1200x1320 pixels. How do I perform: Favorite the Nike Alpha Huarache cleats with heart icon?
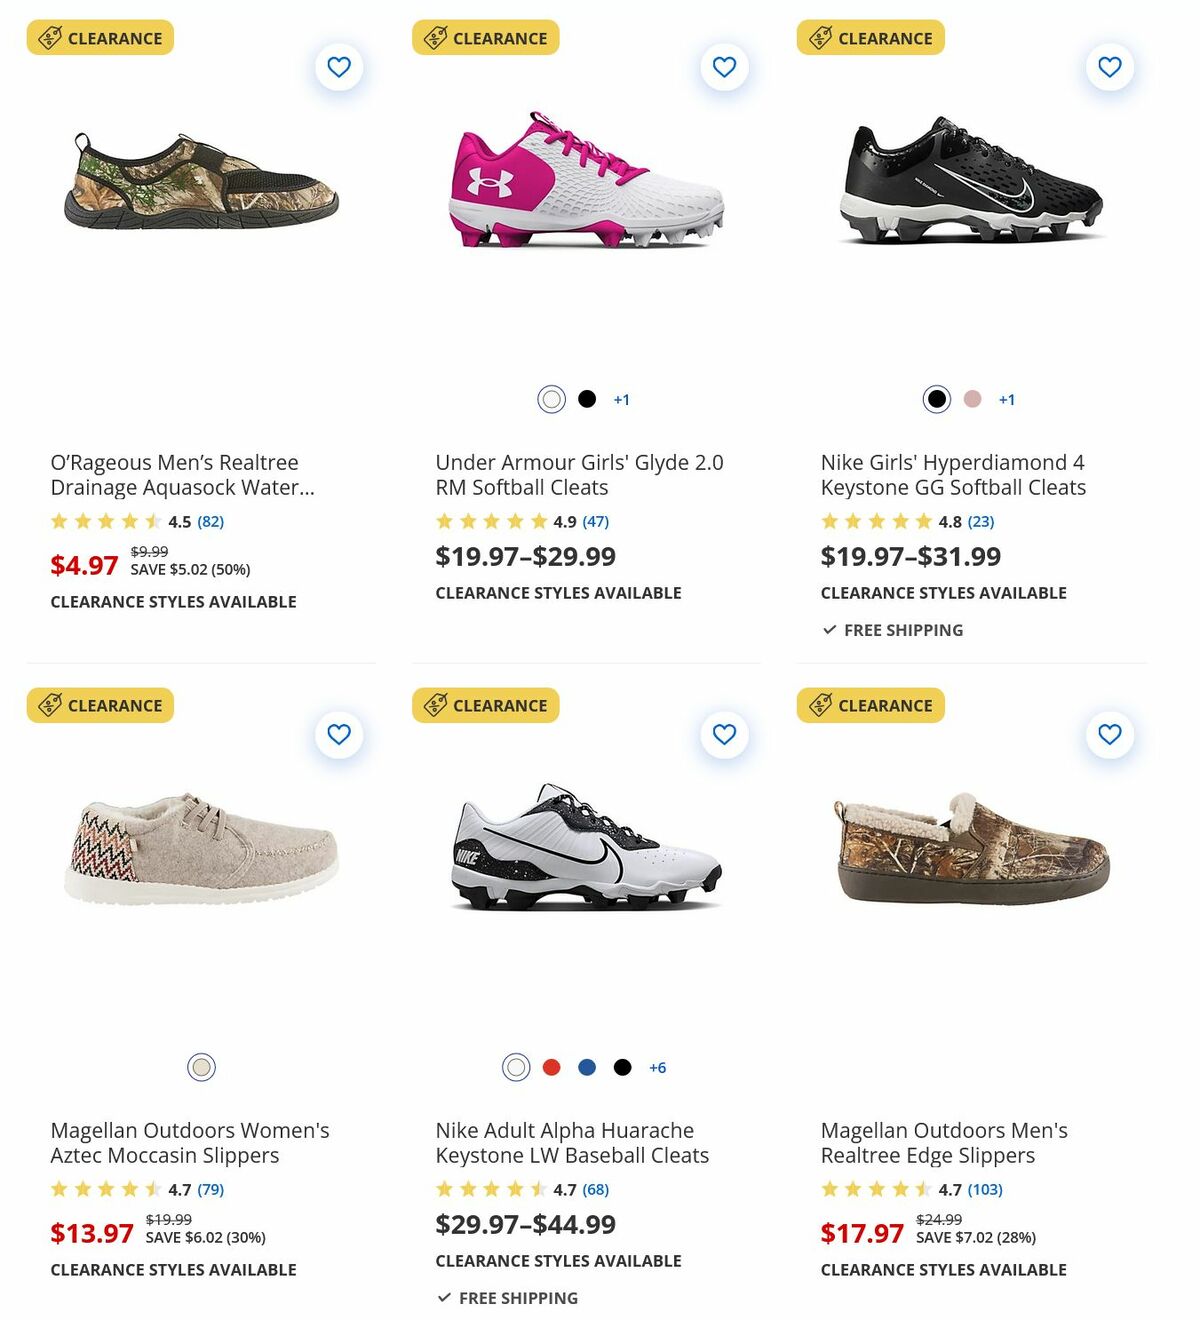724,734
